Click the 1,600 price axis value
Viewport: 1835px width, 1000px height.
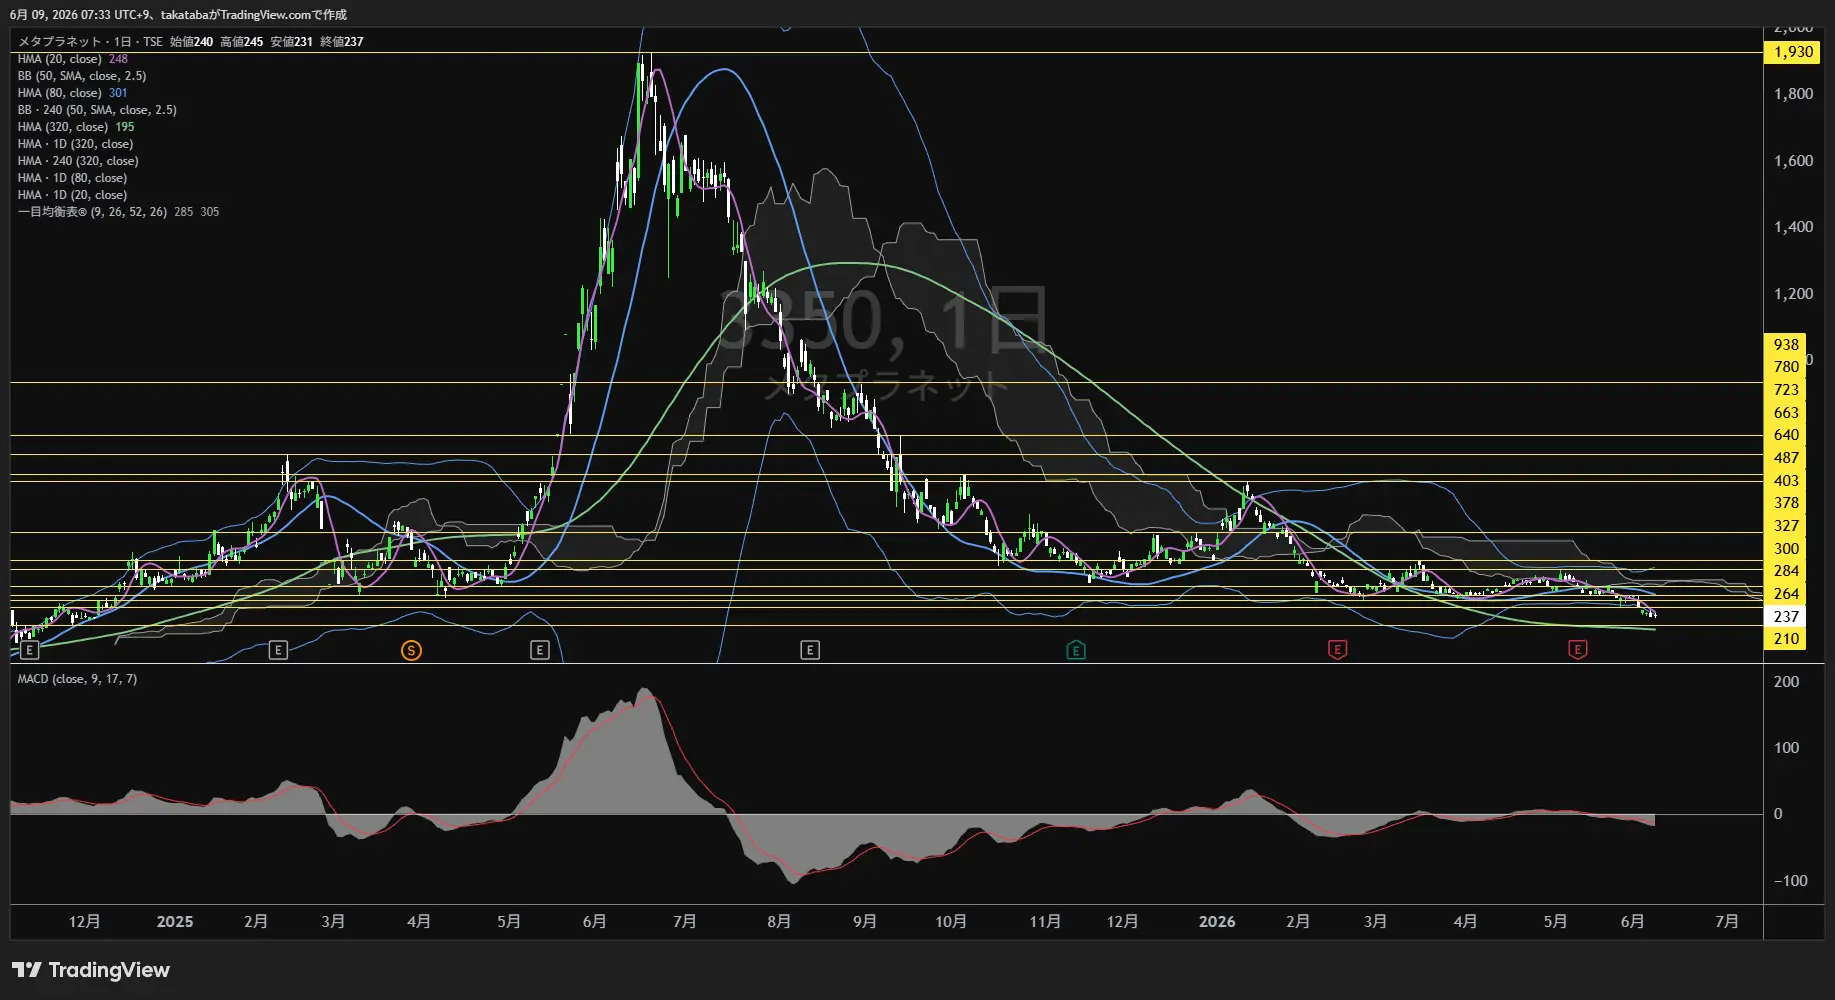(1793, 161)
